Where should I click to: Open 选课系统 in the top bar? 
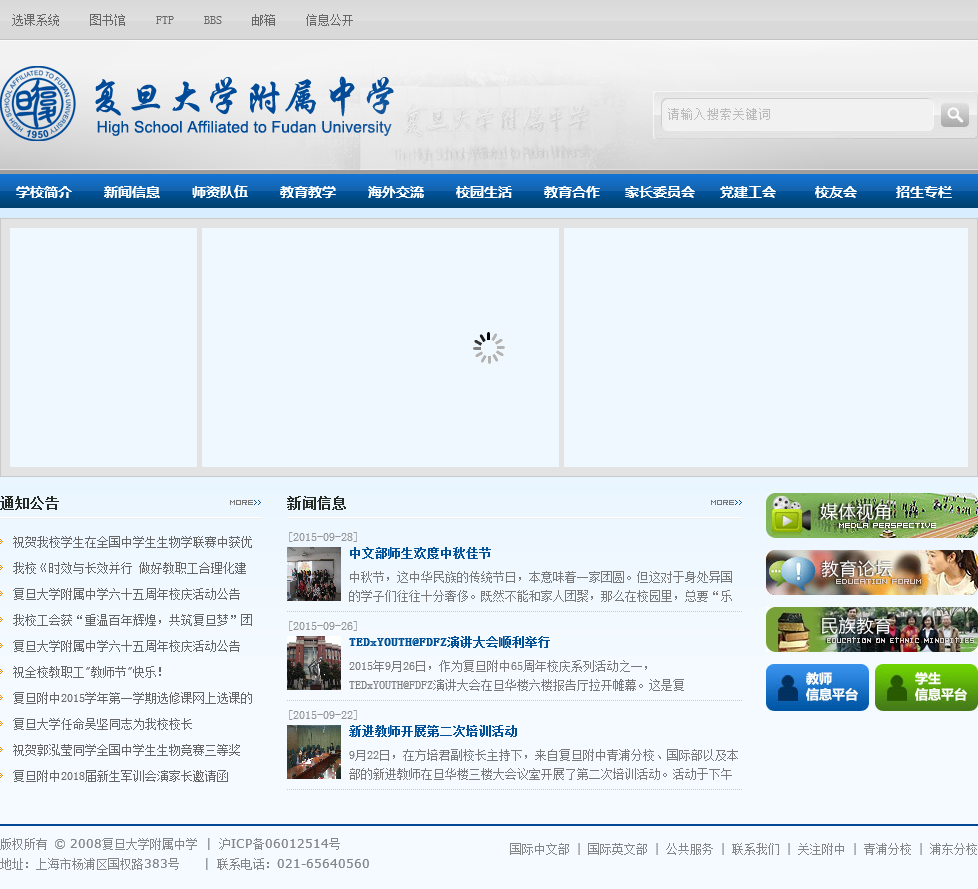pyautogui.click(x=36, y=20)
